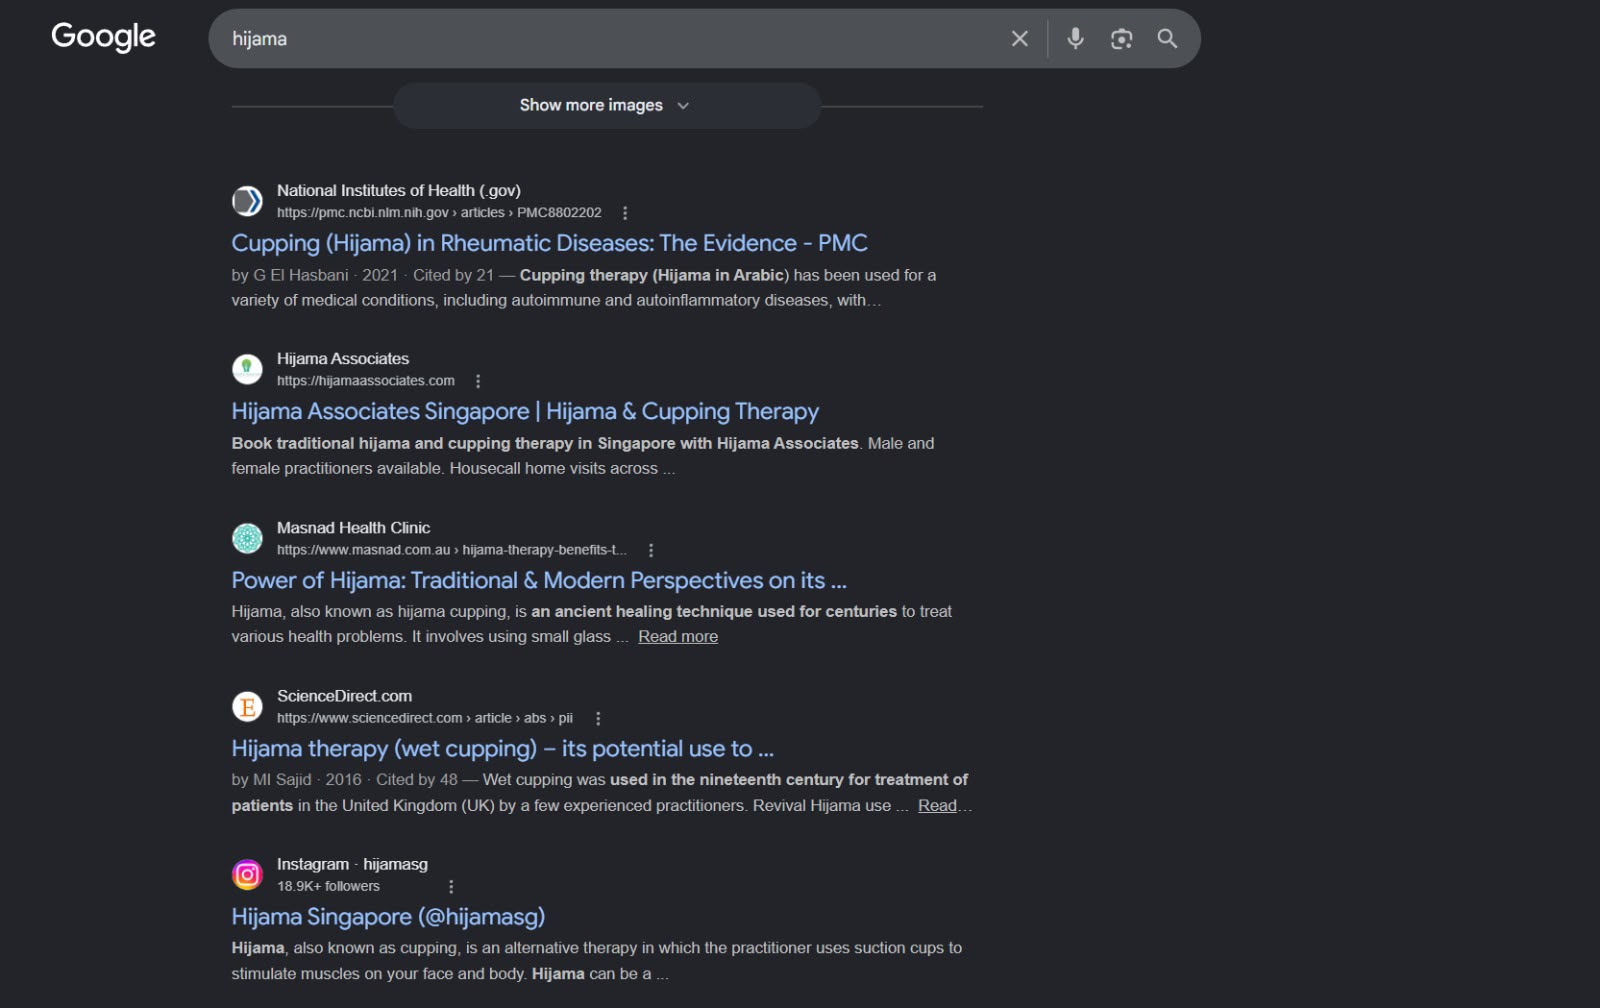1600x1008 pixels.
Task: Open Power of Hijama result link
Action: 539,580
